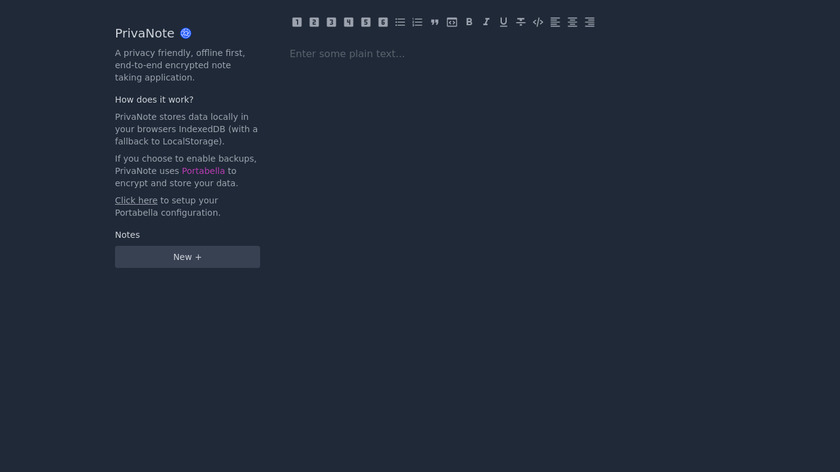This screenshot has width=840, height=472.
Task: Click the blue PrivaNote logo icon
Action: [185, 33]
